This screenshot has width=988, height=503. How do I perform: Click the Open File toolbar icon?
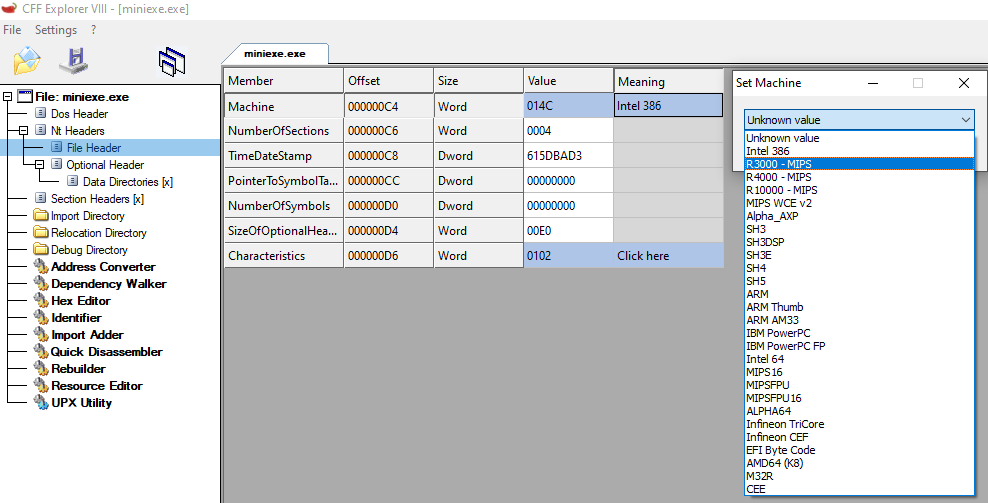(x=27, y=61)
